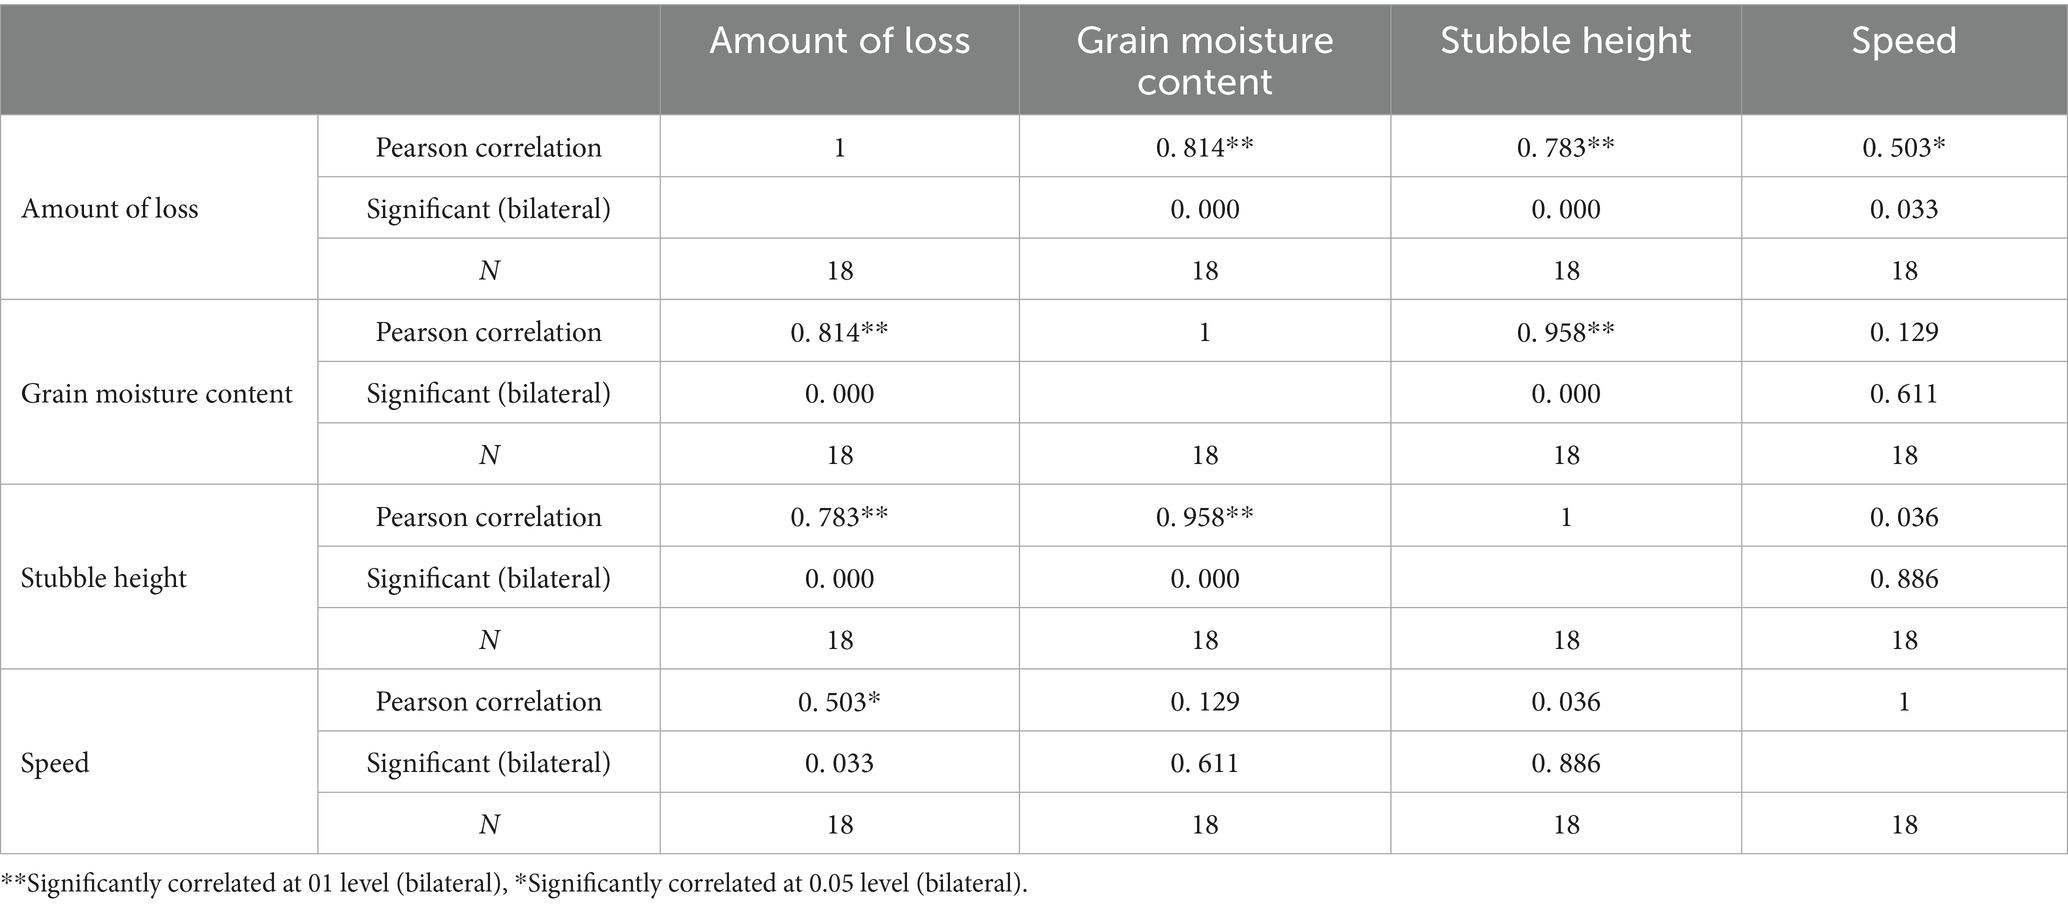Click the "N" label in the Amount of loss row

[x=488, y=270]
